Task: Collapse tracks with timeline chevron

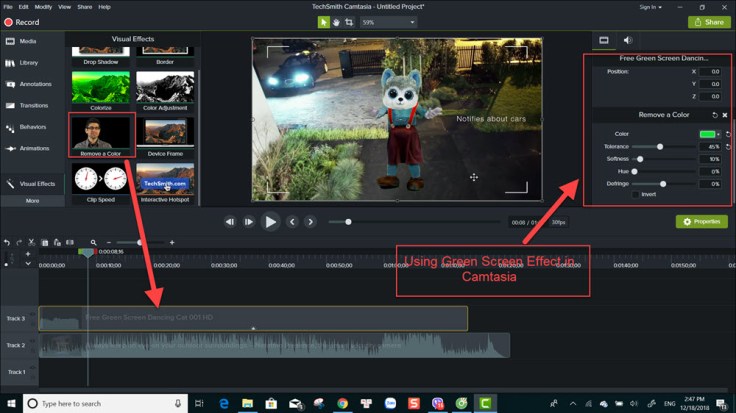Action: [x=28, y=264]
